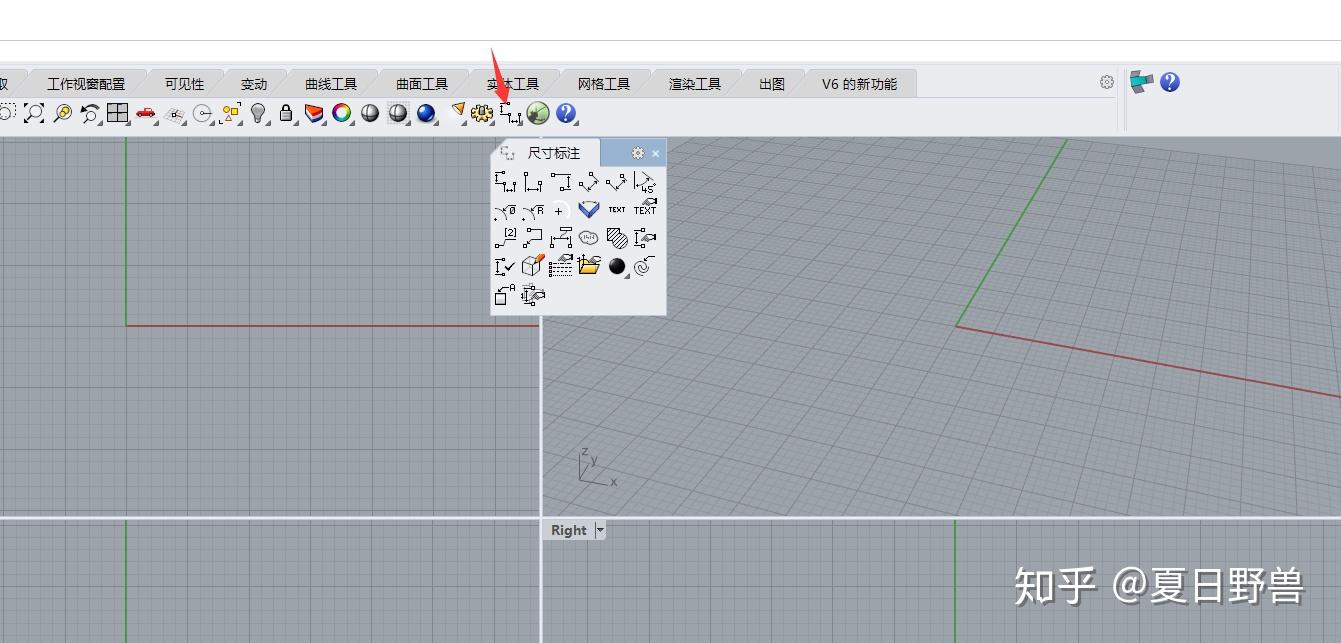Open the 尺寸标注 panel gear settings

click(638, 153)
